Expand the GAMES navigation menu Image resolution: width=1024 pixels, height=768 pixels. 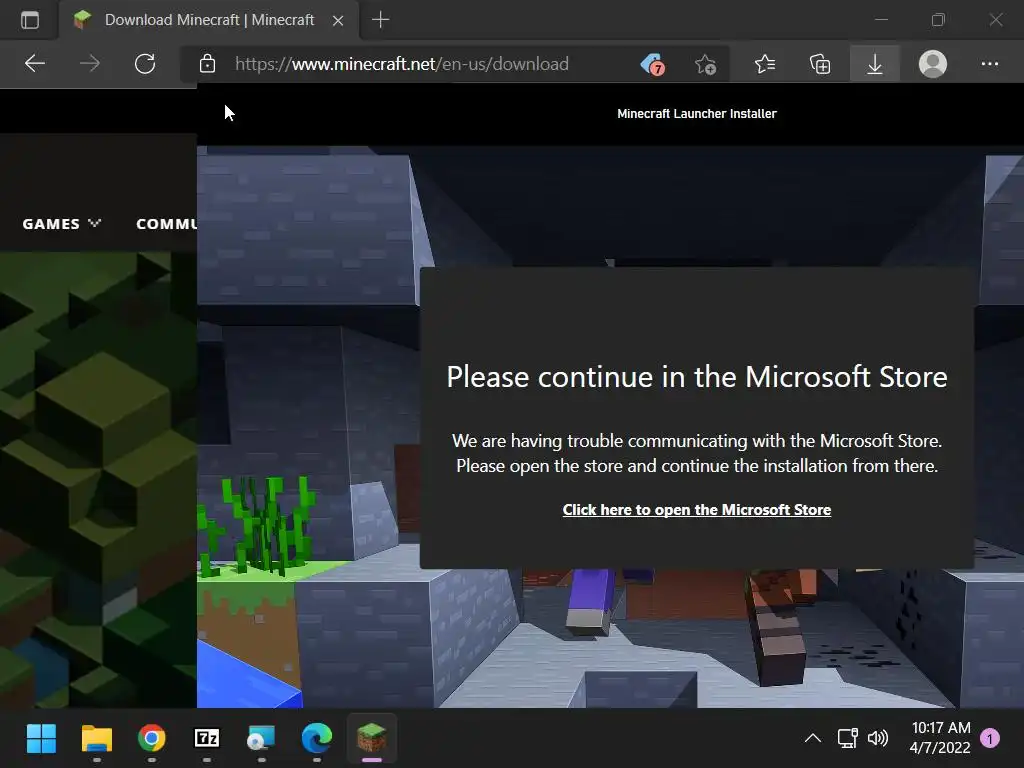[61, 224]
